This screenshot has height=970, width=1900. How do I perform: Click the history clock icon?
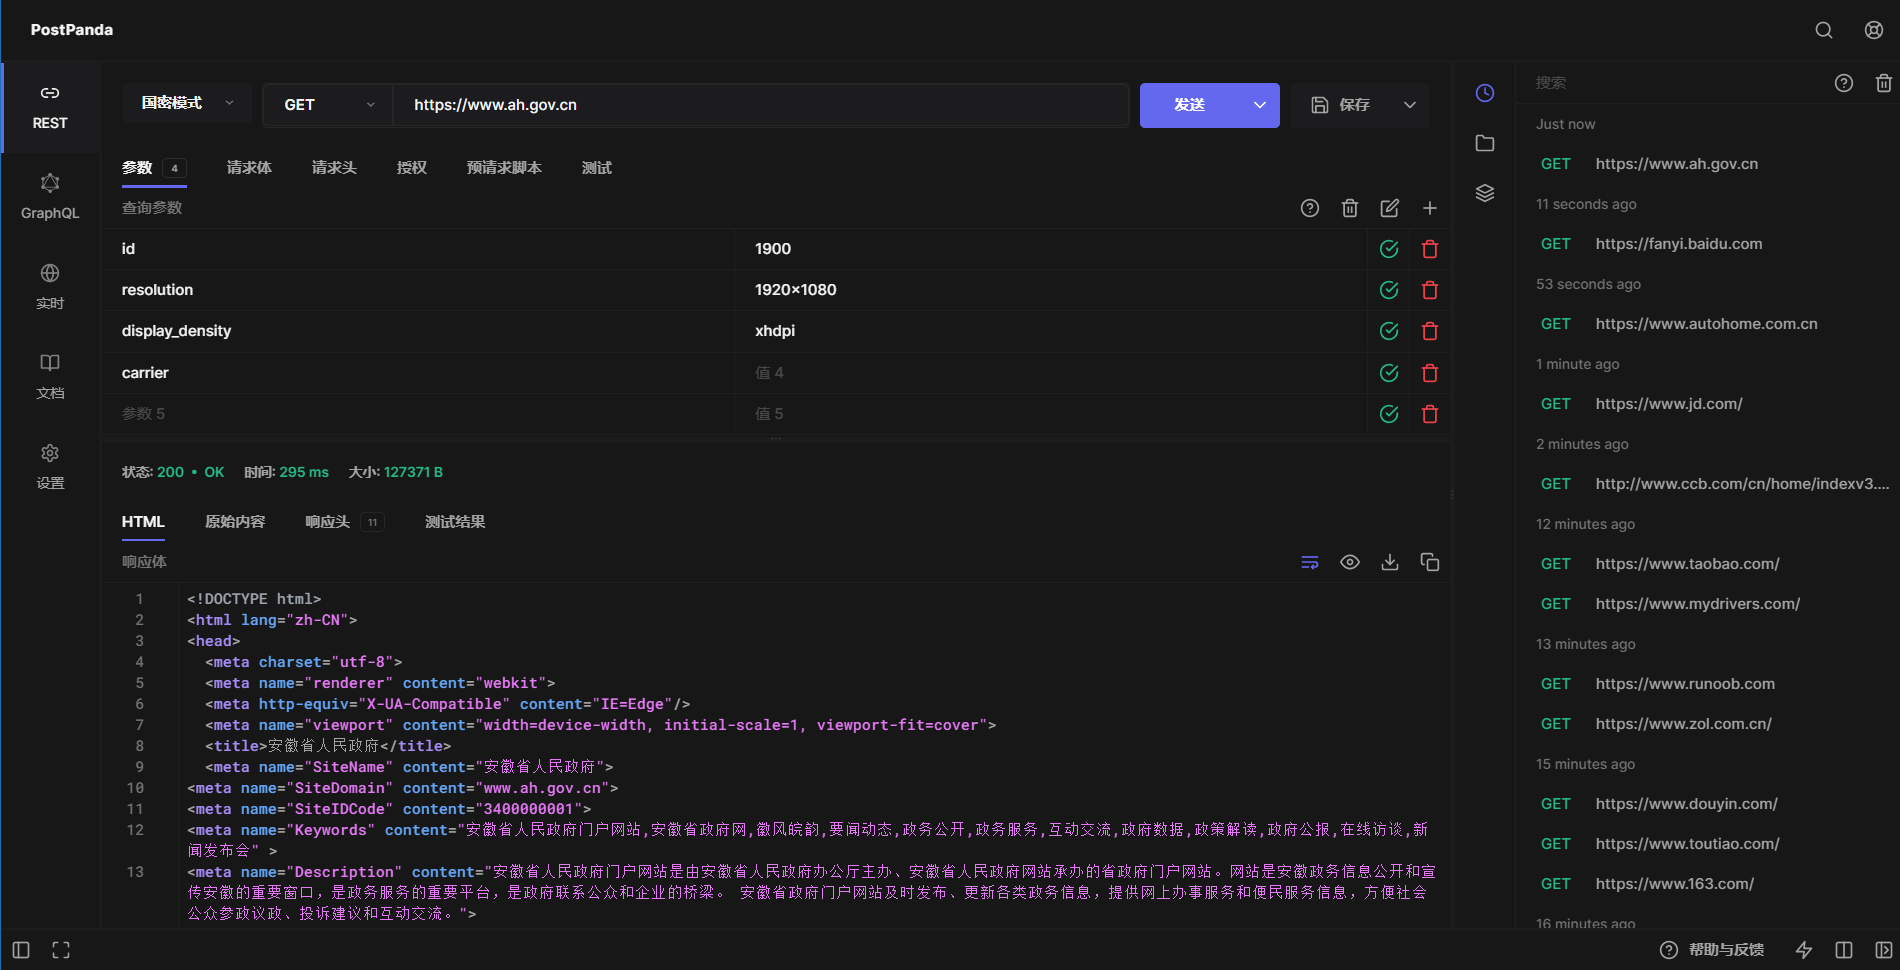[1485, 93]
